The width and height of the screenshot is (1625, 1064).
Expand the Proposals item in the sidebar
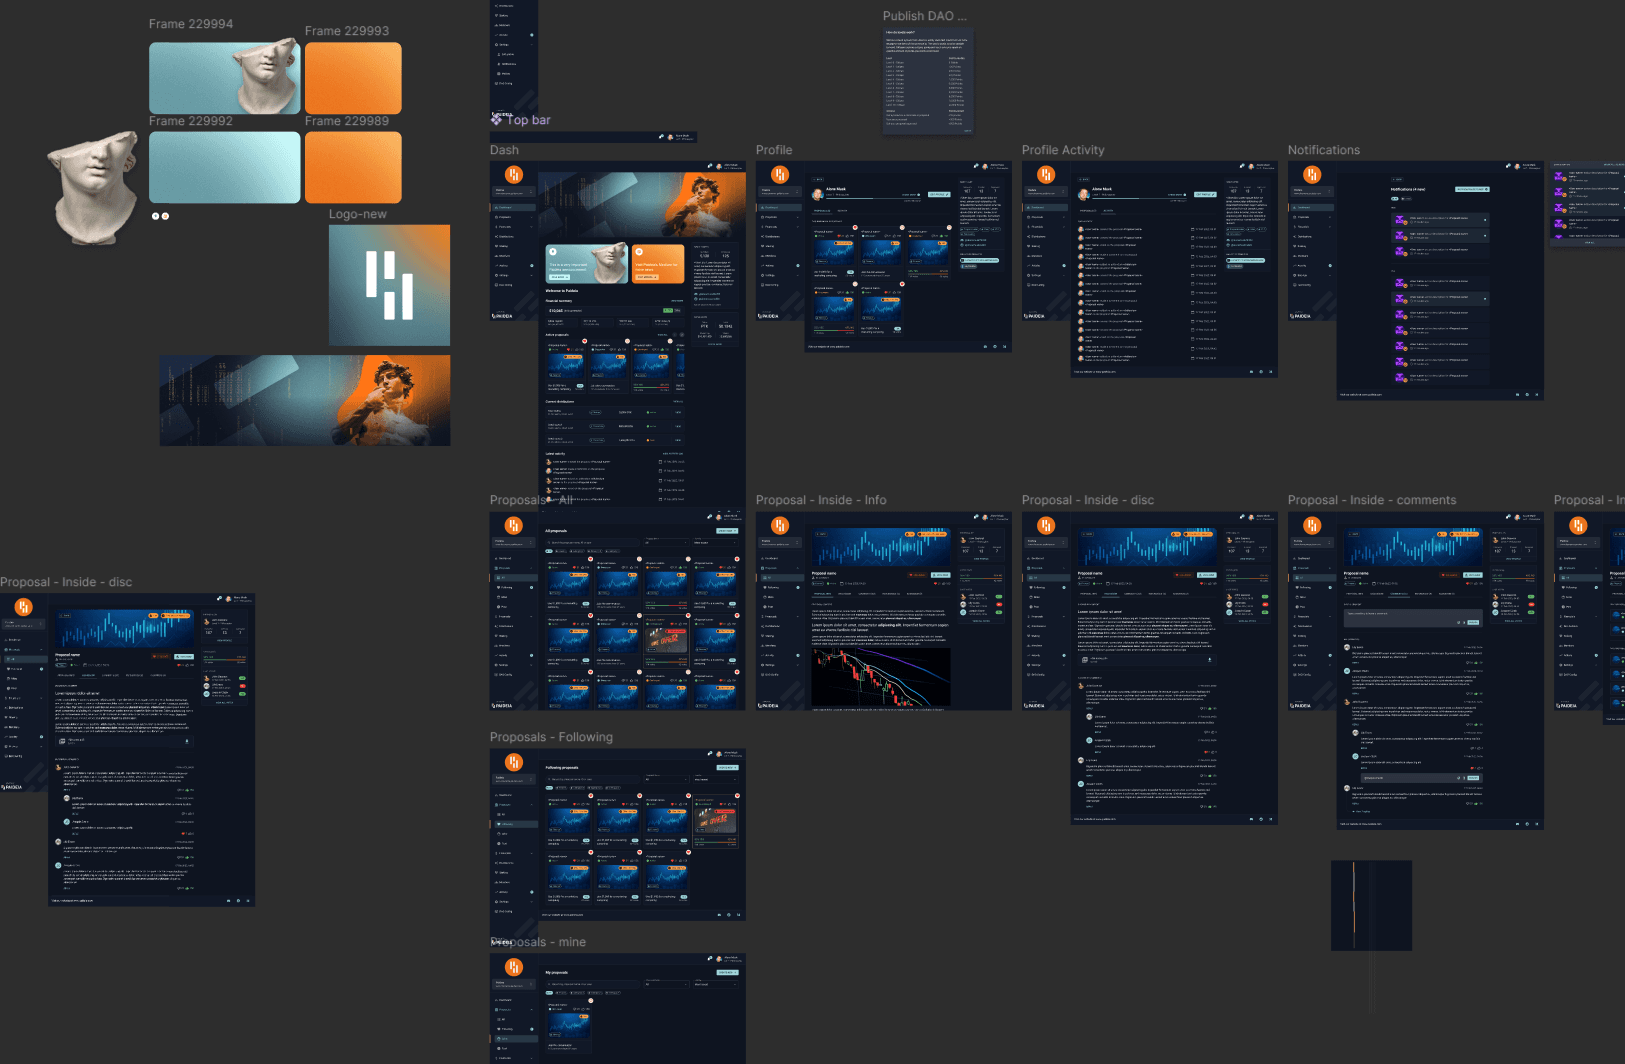pos(531,217)
